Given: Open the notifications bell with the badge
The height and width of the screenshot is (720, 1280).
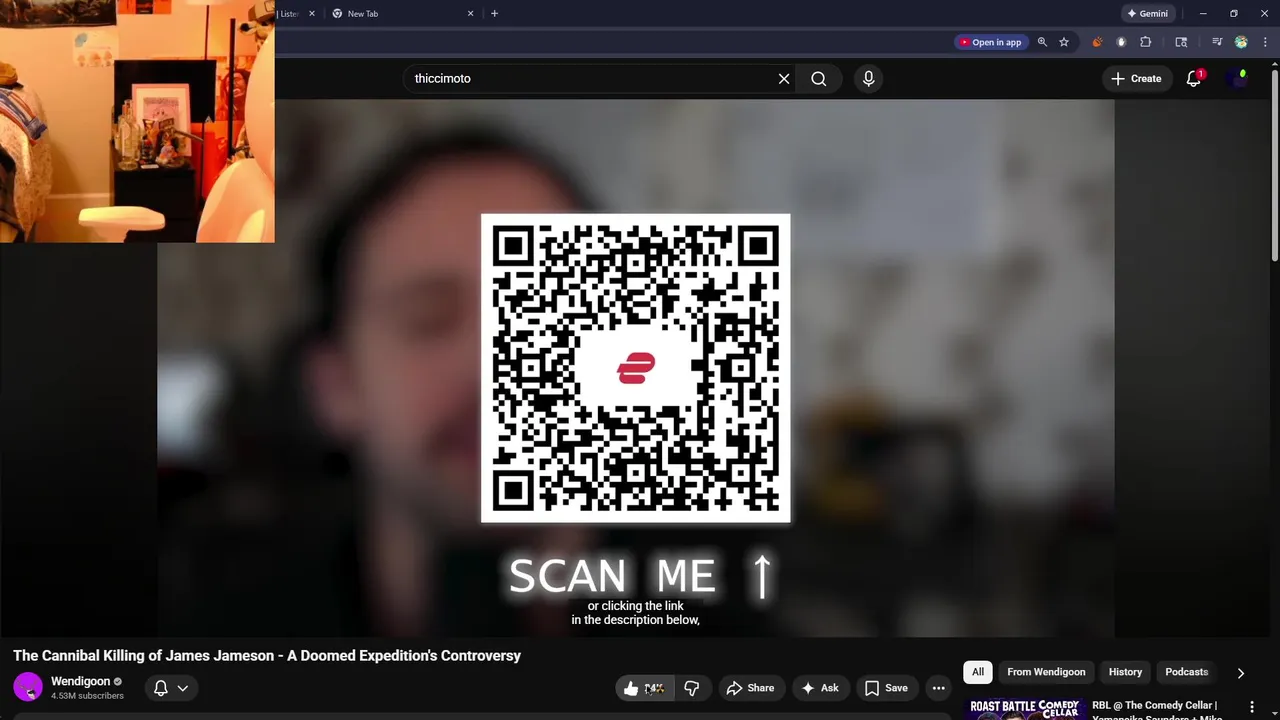Looking at the screenshot, I should (x=1194, y=79).
